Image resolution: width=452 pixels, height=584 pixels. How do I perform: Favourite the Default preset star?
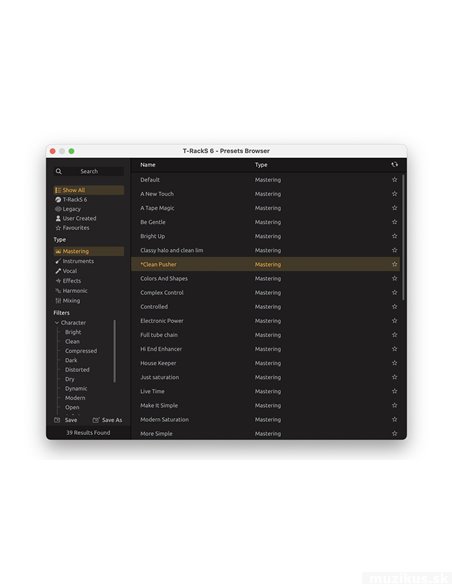coord(394,180)
